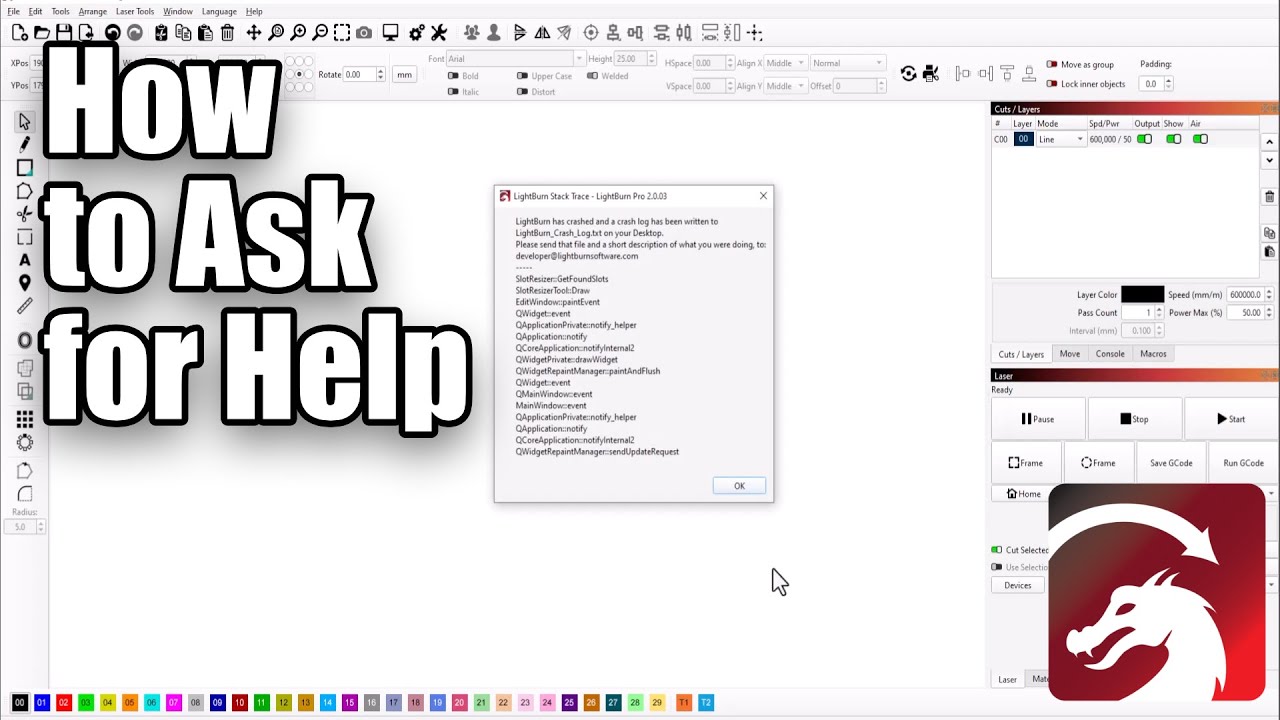Click the Rotate value stepper arrows
The width and height of the screenshot is (1280, 720).
tap(381, 75)
